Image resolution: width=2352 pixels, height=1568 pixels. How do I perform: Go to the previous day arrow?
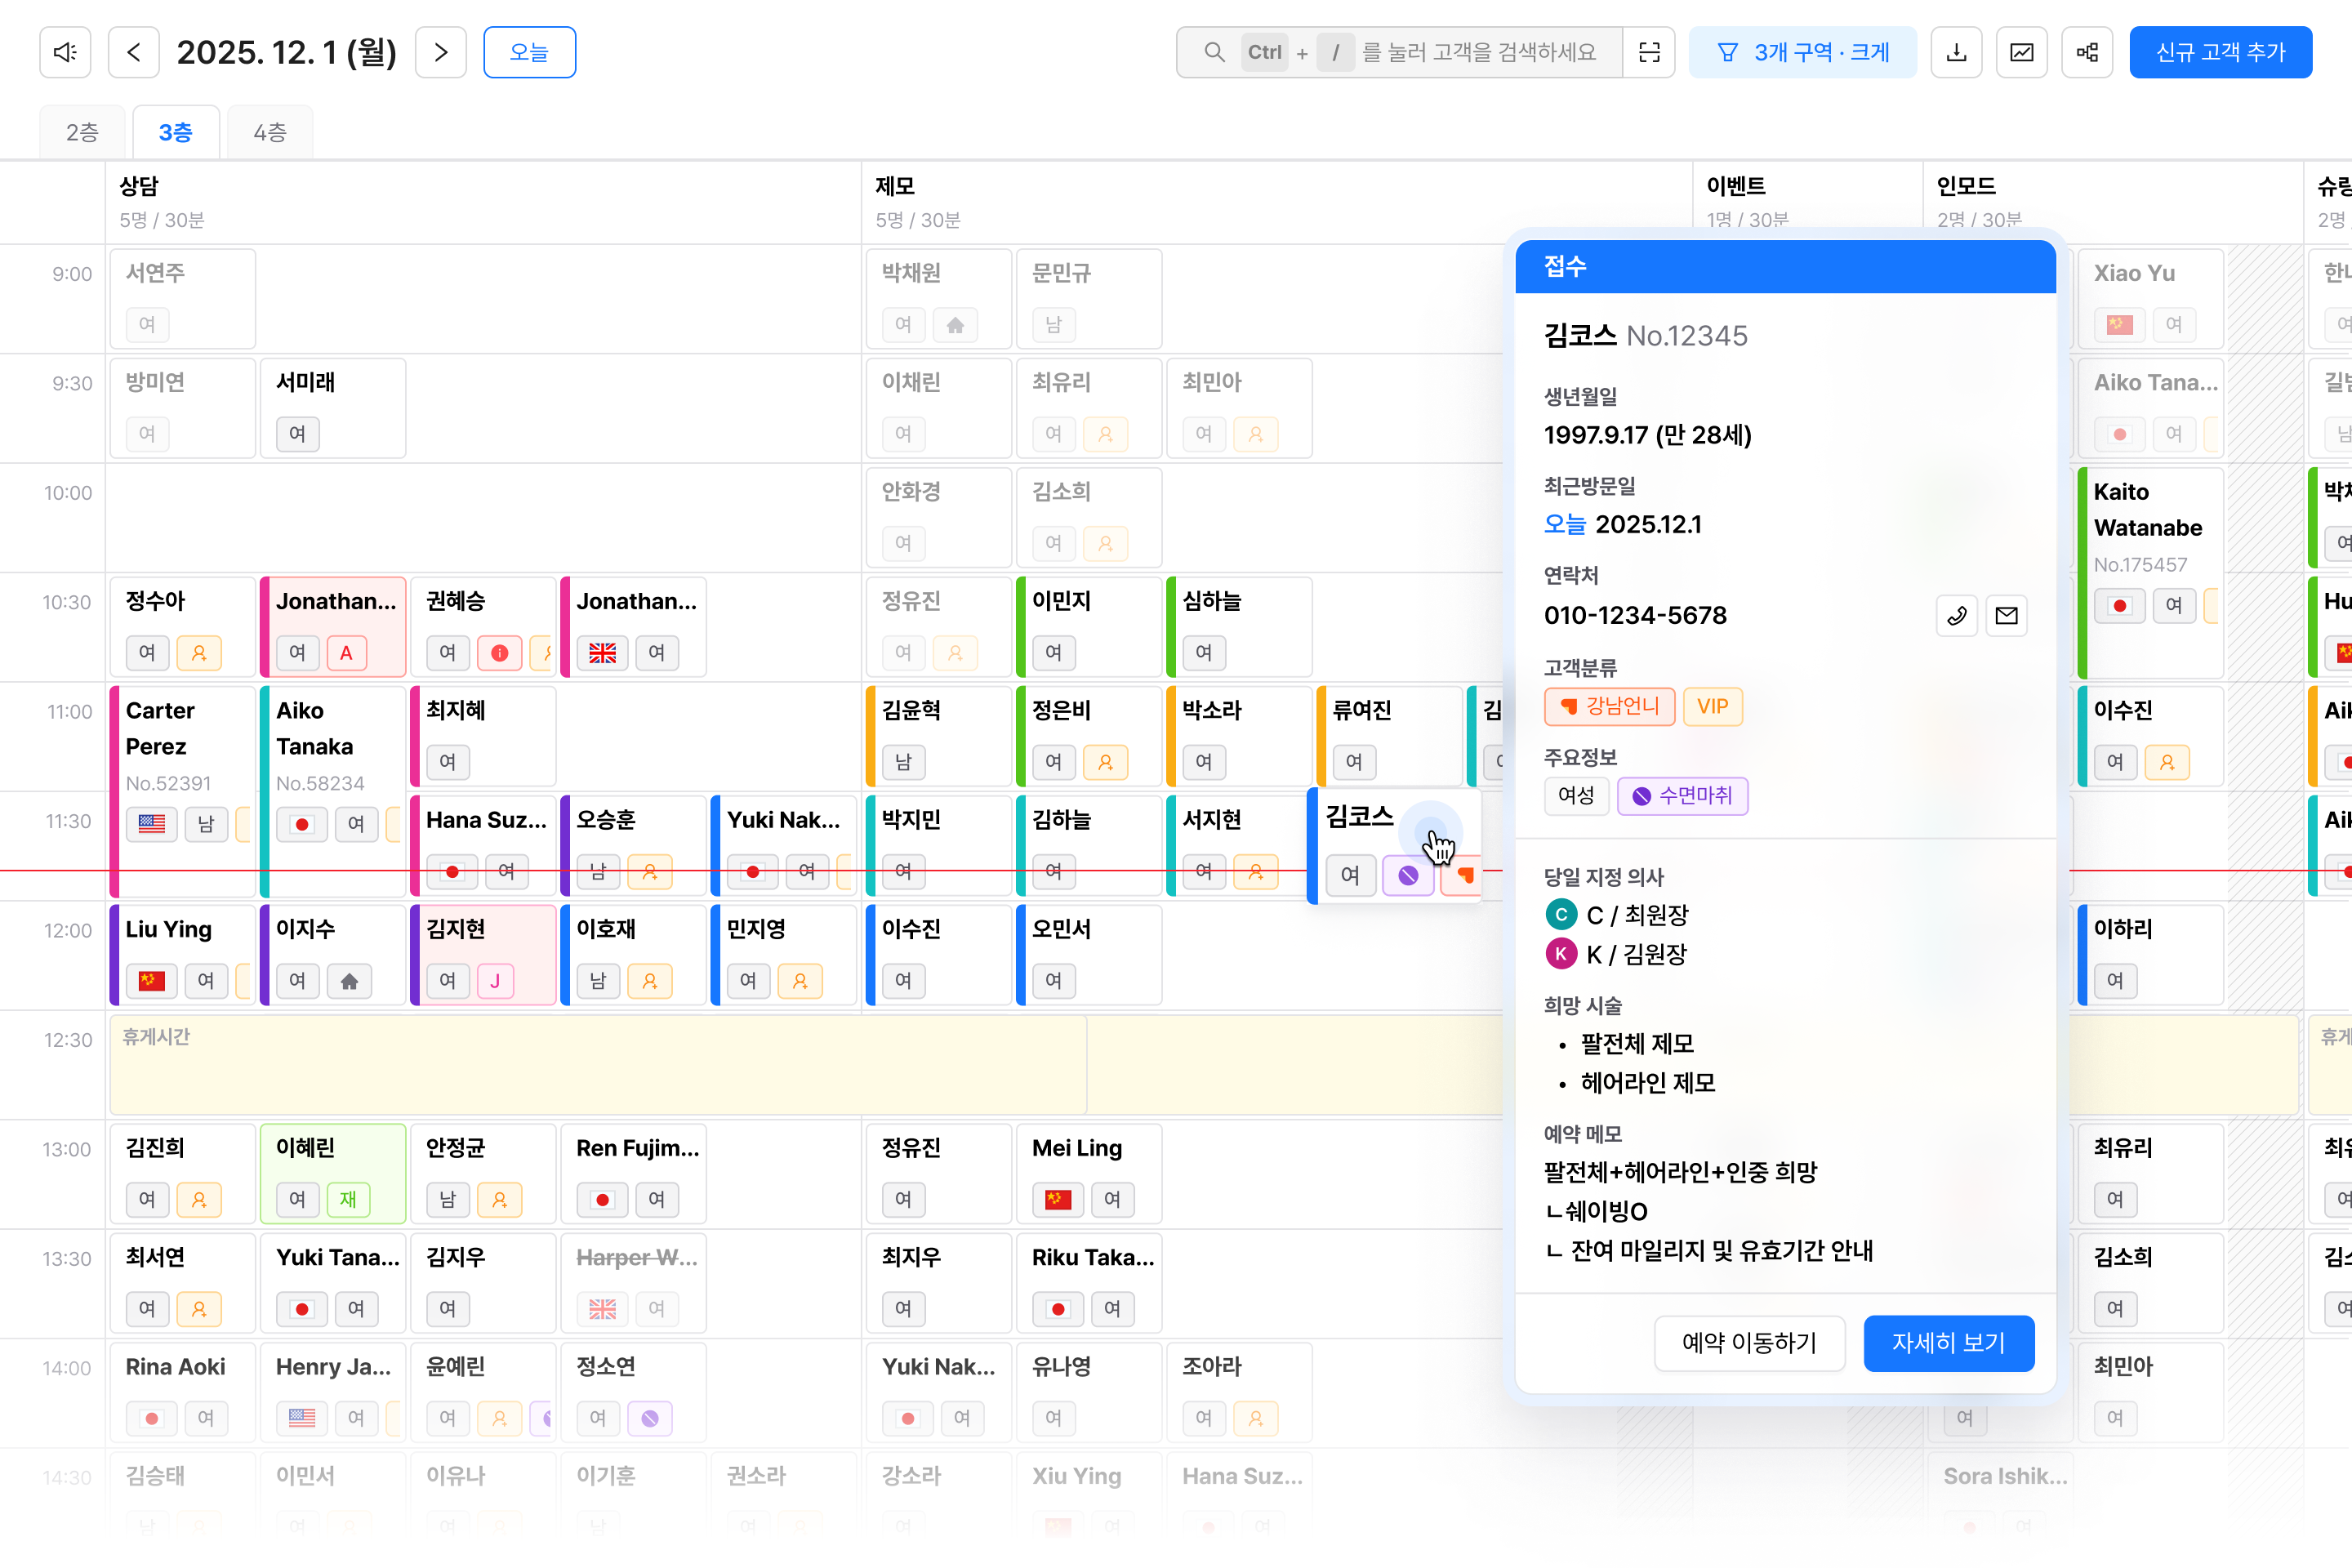point(134,52)
